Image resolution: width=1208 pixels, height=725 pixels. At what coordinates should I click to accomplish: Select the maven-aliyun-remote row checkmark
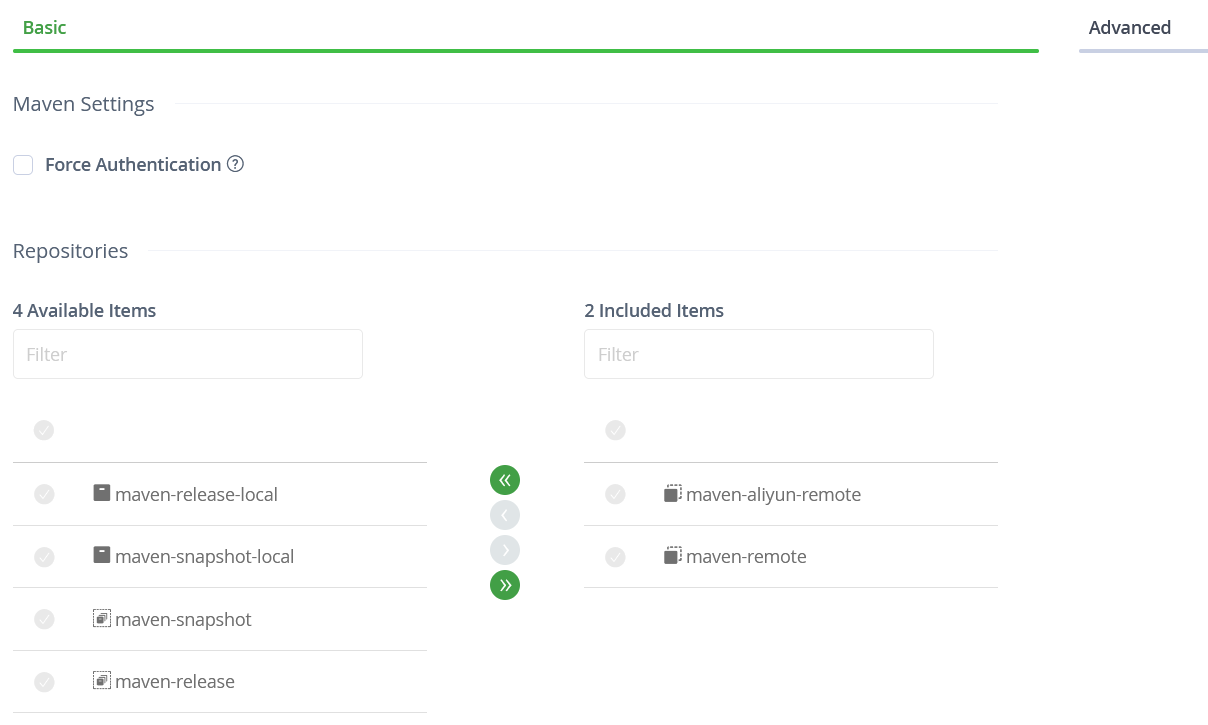[615, 494]
